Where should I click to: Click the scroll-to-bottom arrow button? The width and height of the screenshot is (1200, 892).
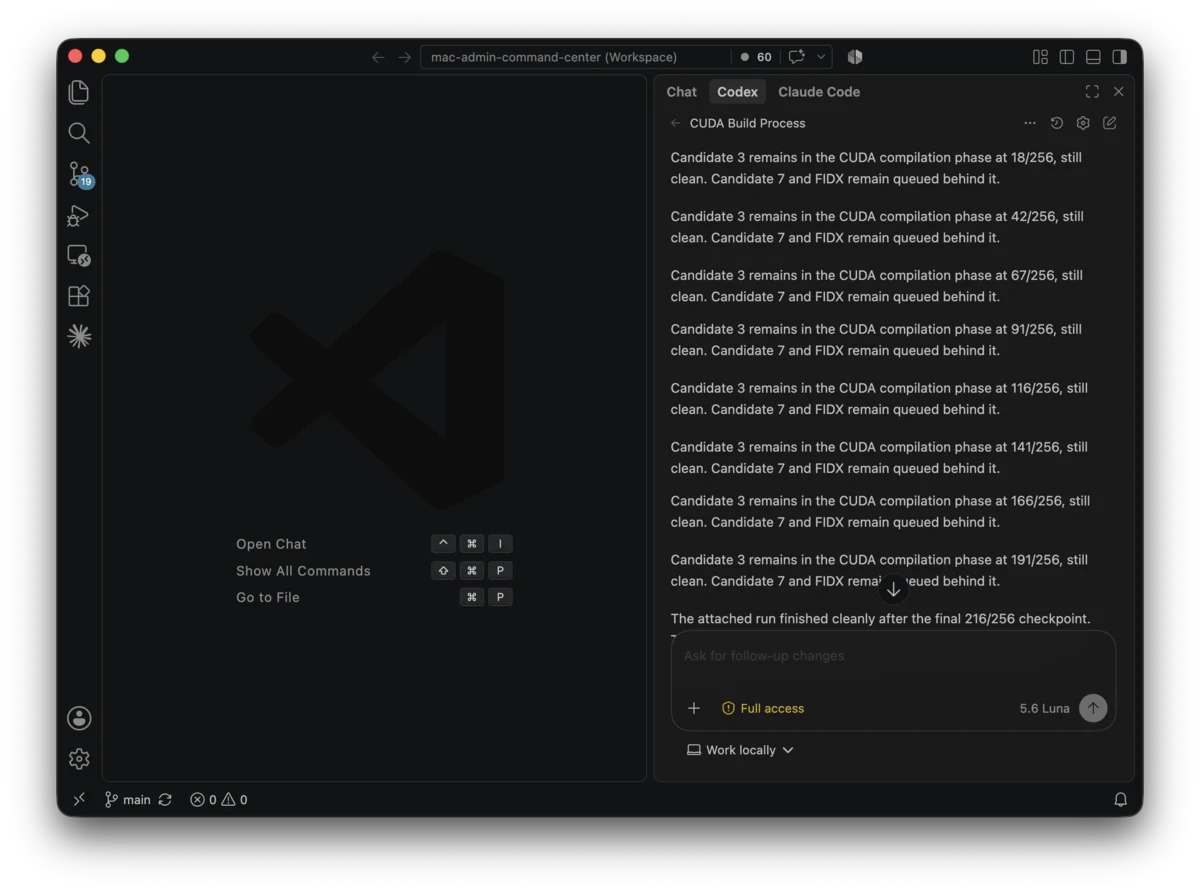894,590
